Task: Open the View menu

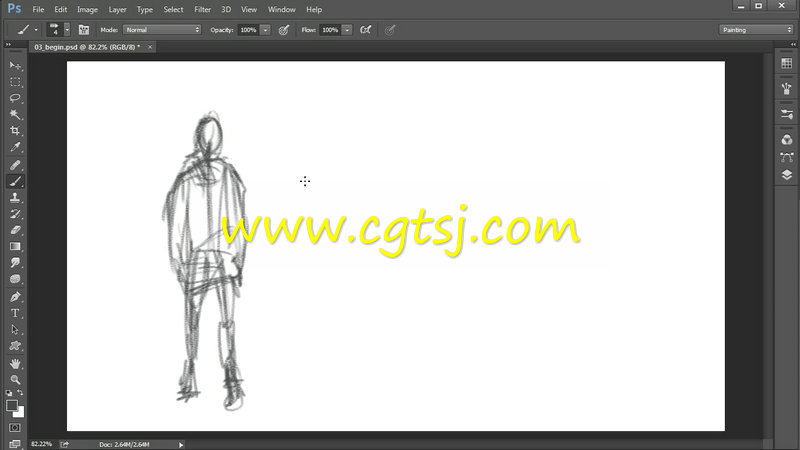Action: coord(249,9)
